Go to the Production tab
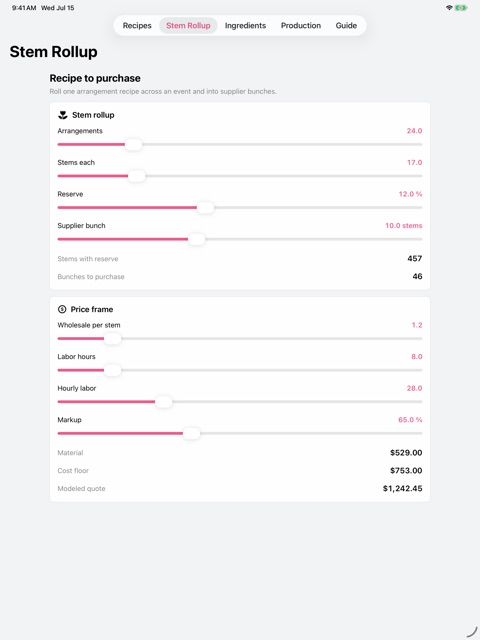Screen dimensions: 480x640 click(301, 25)
